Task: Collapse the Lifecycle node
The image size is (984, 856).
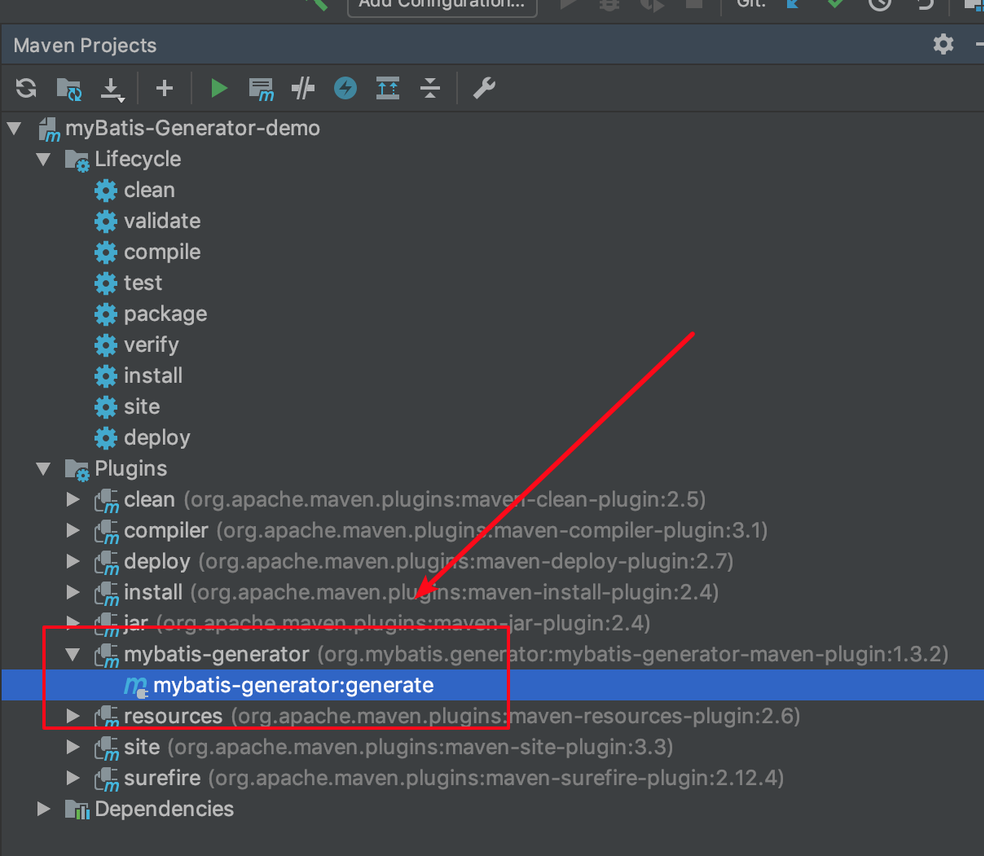Action: pos(43,159)
